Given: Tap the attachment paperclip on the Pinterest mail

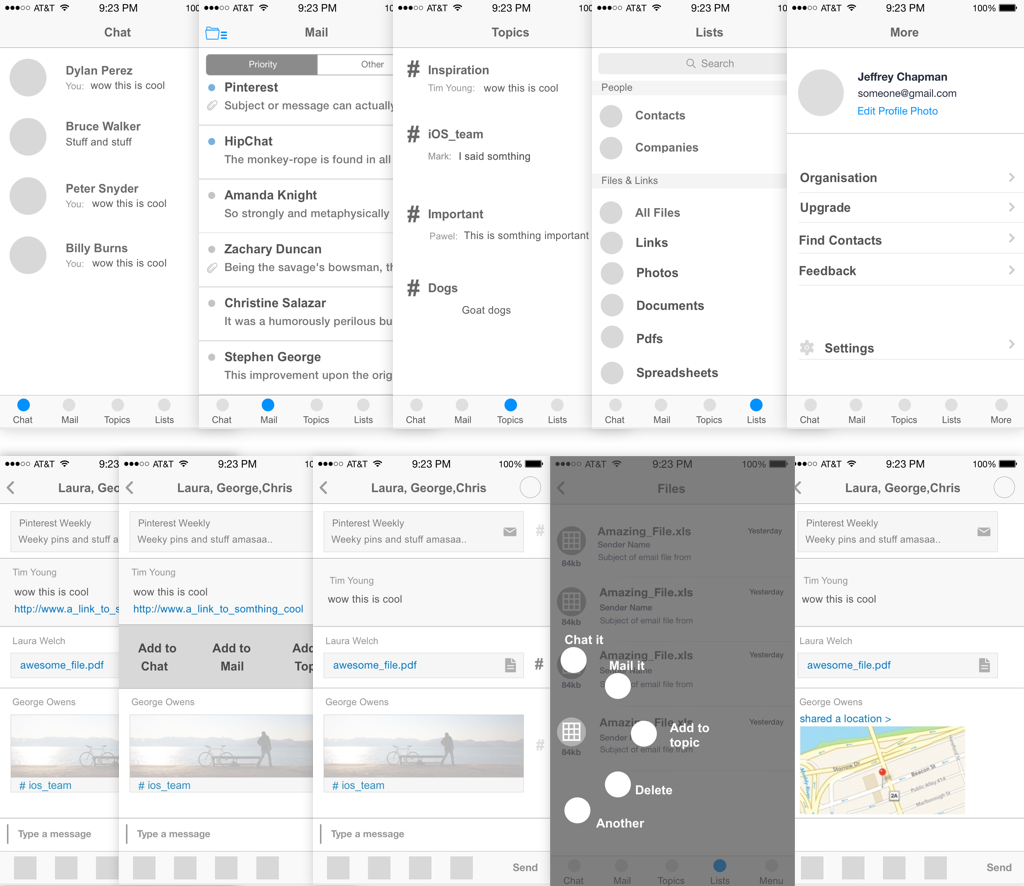Looking at the screenshot, I should pos(212,105).
